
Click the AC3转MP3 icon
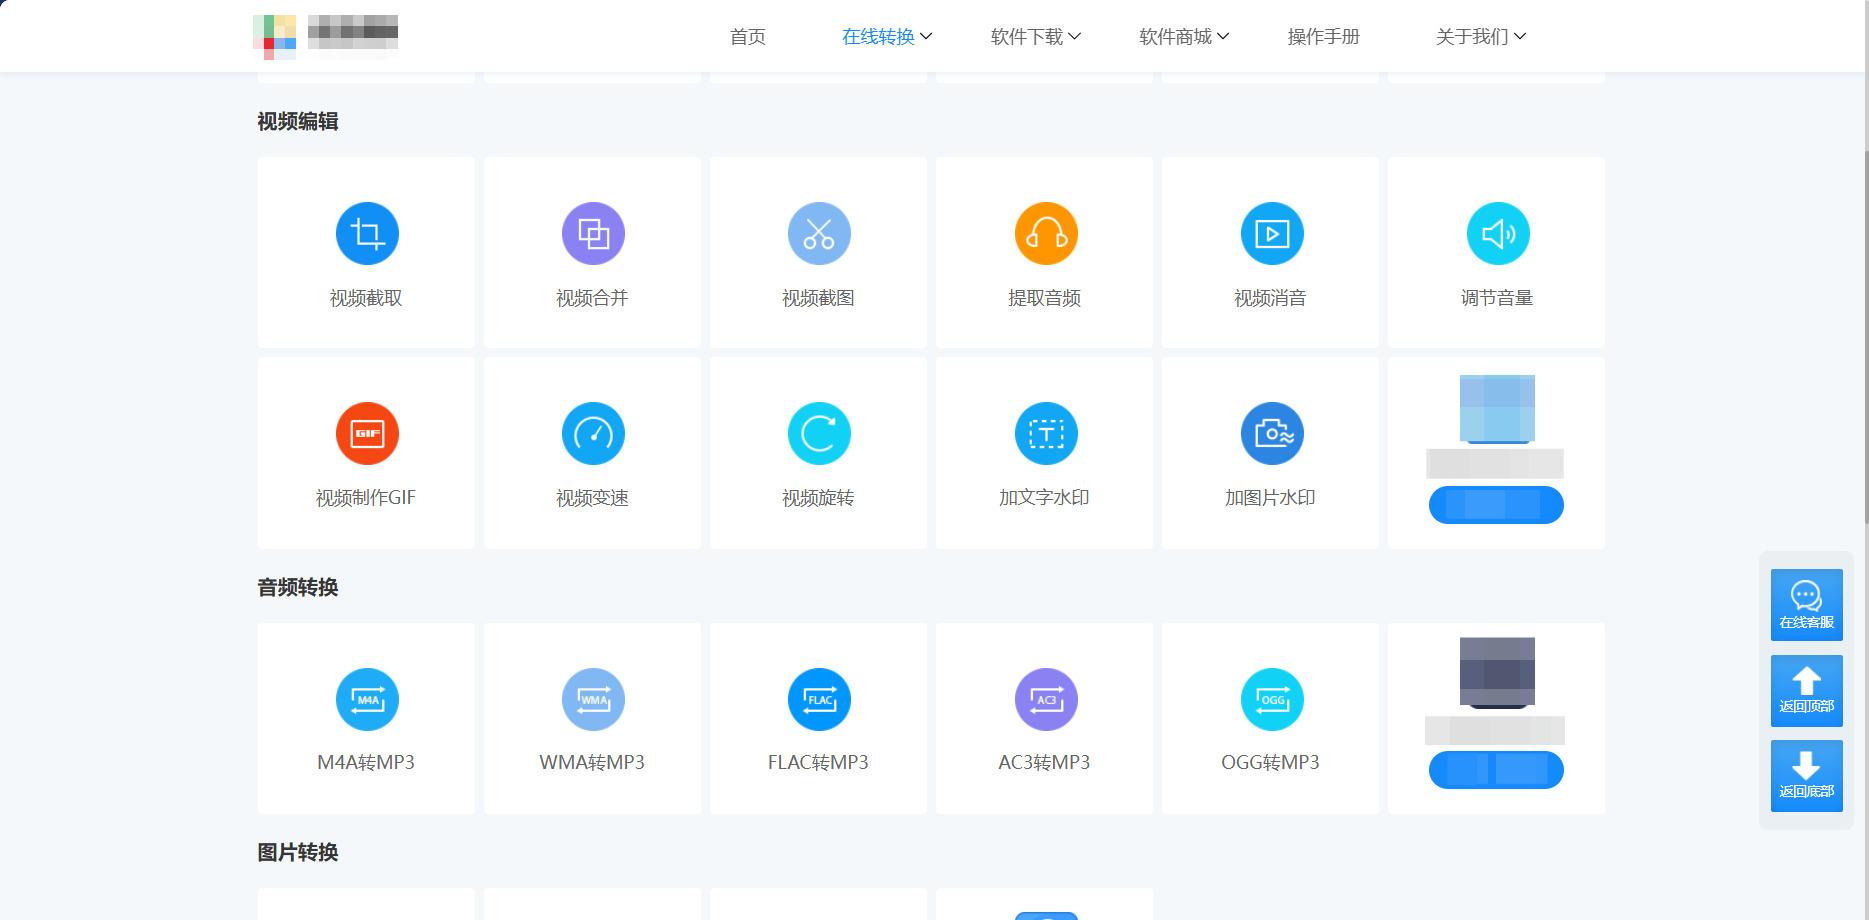(x=1046, y=700)
